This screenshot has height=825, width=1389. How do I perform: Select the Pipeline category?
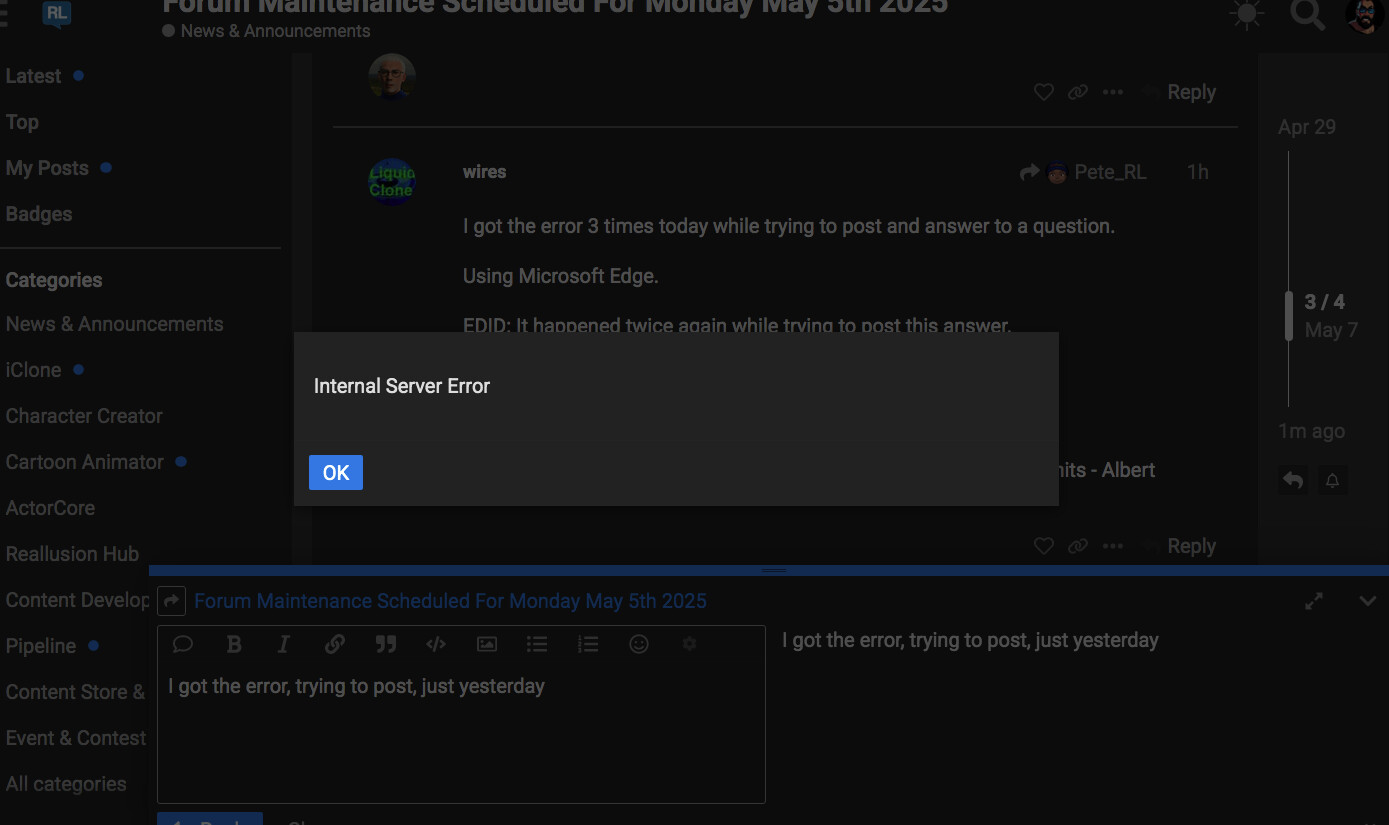click(41, 646)
